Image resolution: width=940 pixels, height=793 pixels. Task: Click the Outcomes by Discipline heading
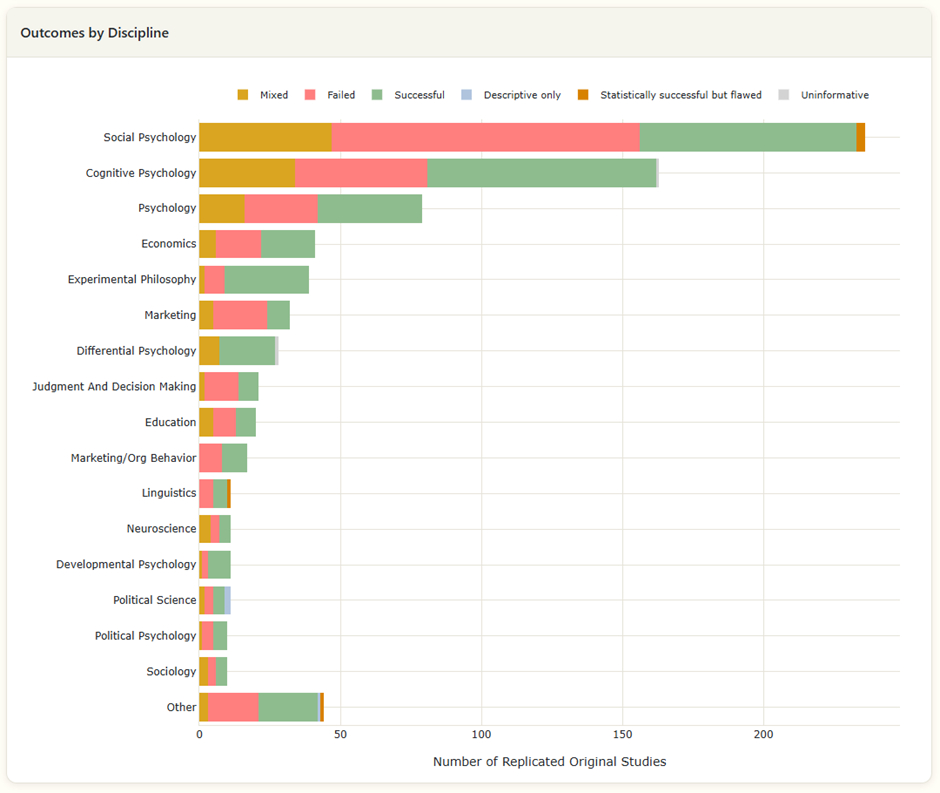pos(94,33)
